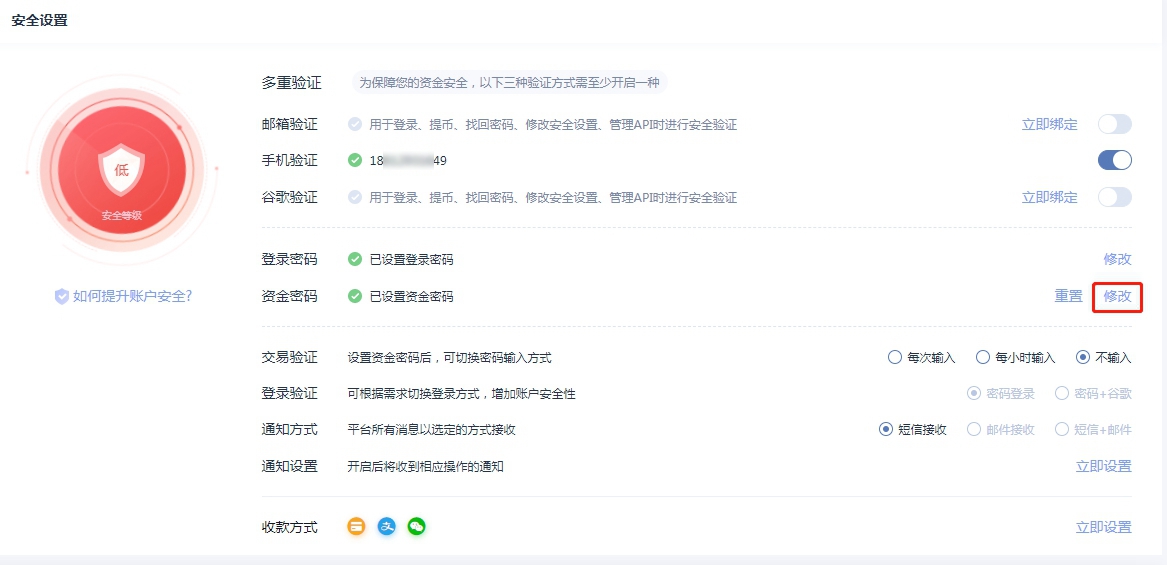Open the 如何提升账户安全? help link
This screenshot has height=565, width=1167.
click(132, 296)
